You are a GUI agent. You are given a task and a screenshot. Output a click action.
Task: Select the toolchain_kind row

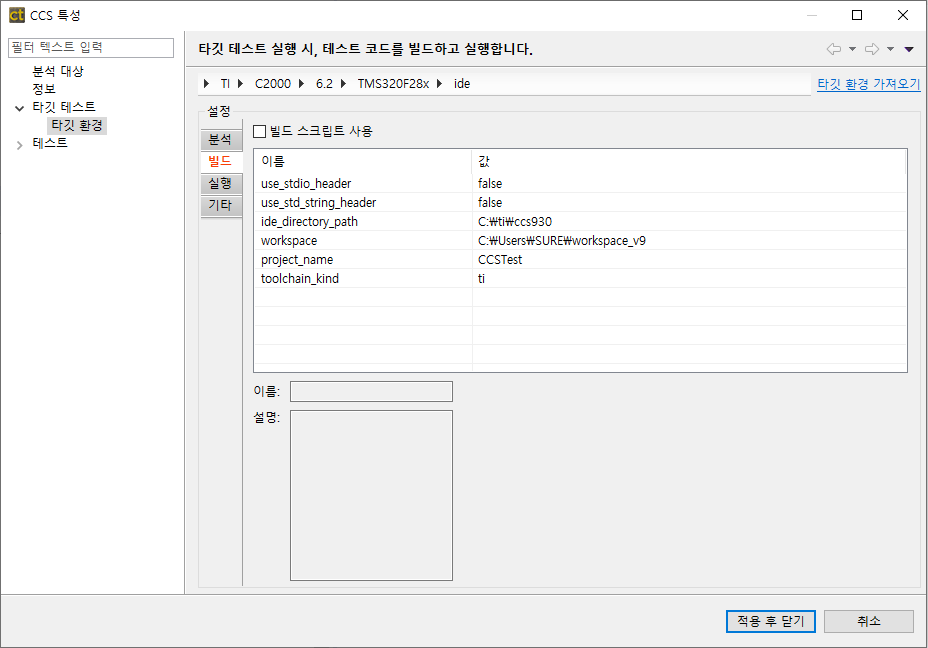[580, 278]
